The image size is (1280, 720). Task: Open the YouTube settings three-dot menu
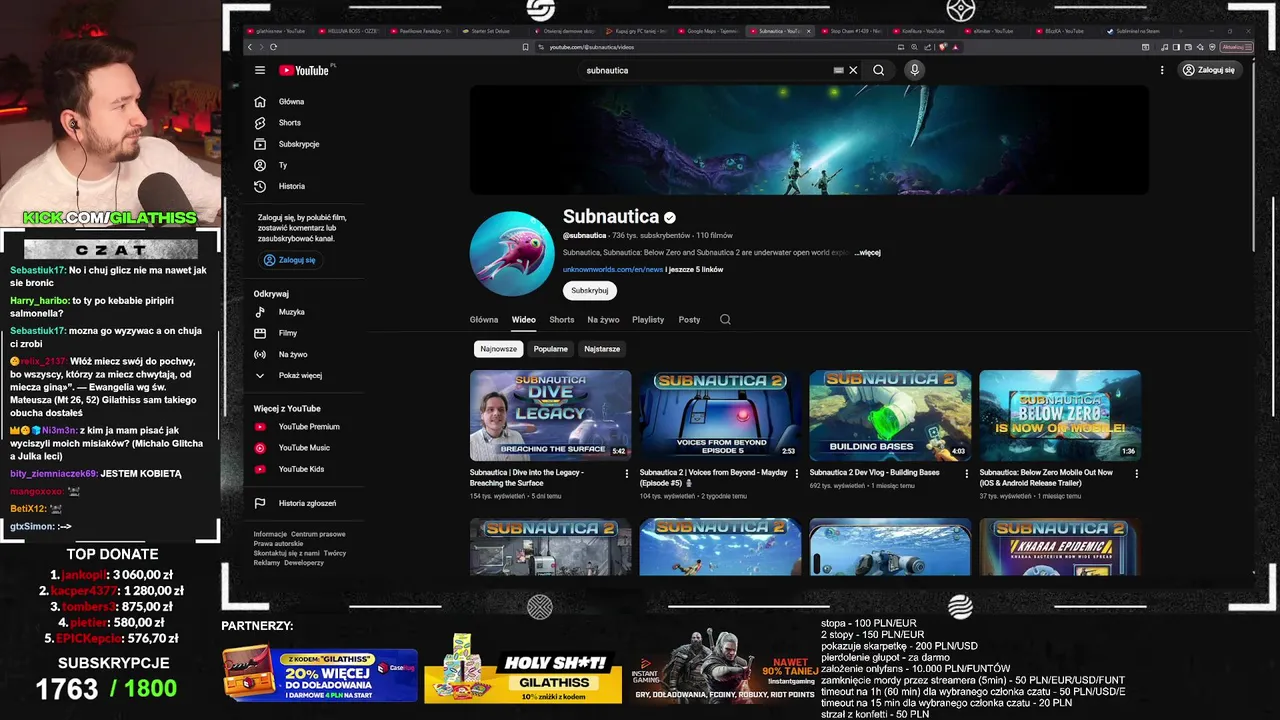pyautogui.click(x=1162, y=70)
